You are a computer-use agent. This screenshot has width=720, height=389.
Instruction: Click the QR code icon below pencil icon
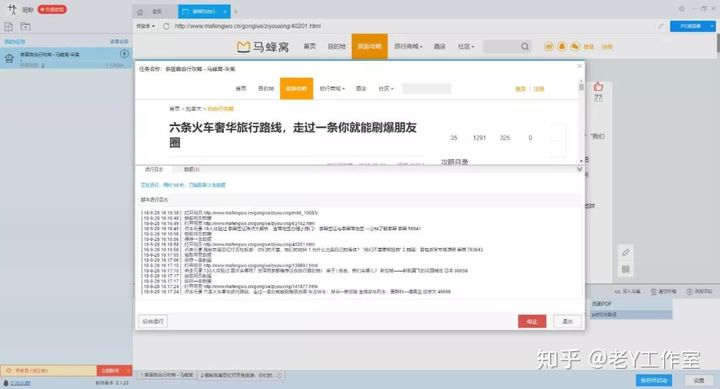tap(625, 269)
